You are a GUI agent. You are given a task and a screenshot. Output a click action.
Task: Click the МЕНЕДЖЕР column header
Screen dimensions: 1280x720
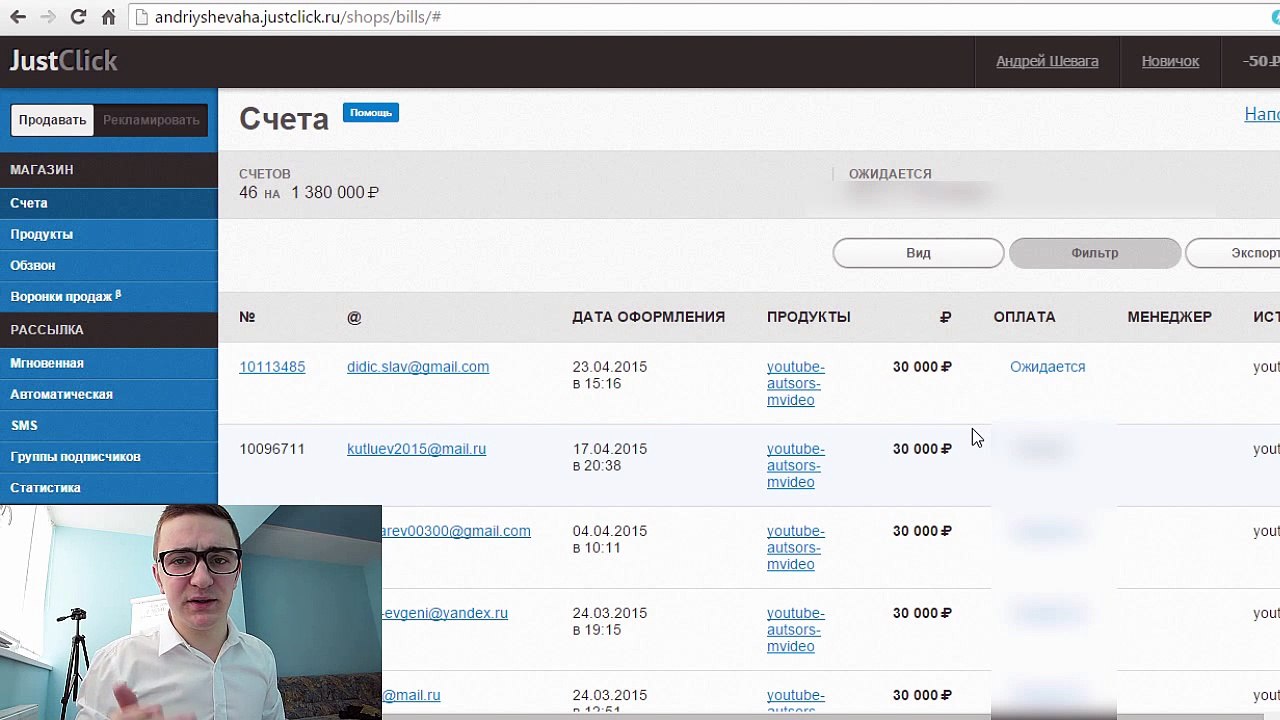(1169, 317)
